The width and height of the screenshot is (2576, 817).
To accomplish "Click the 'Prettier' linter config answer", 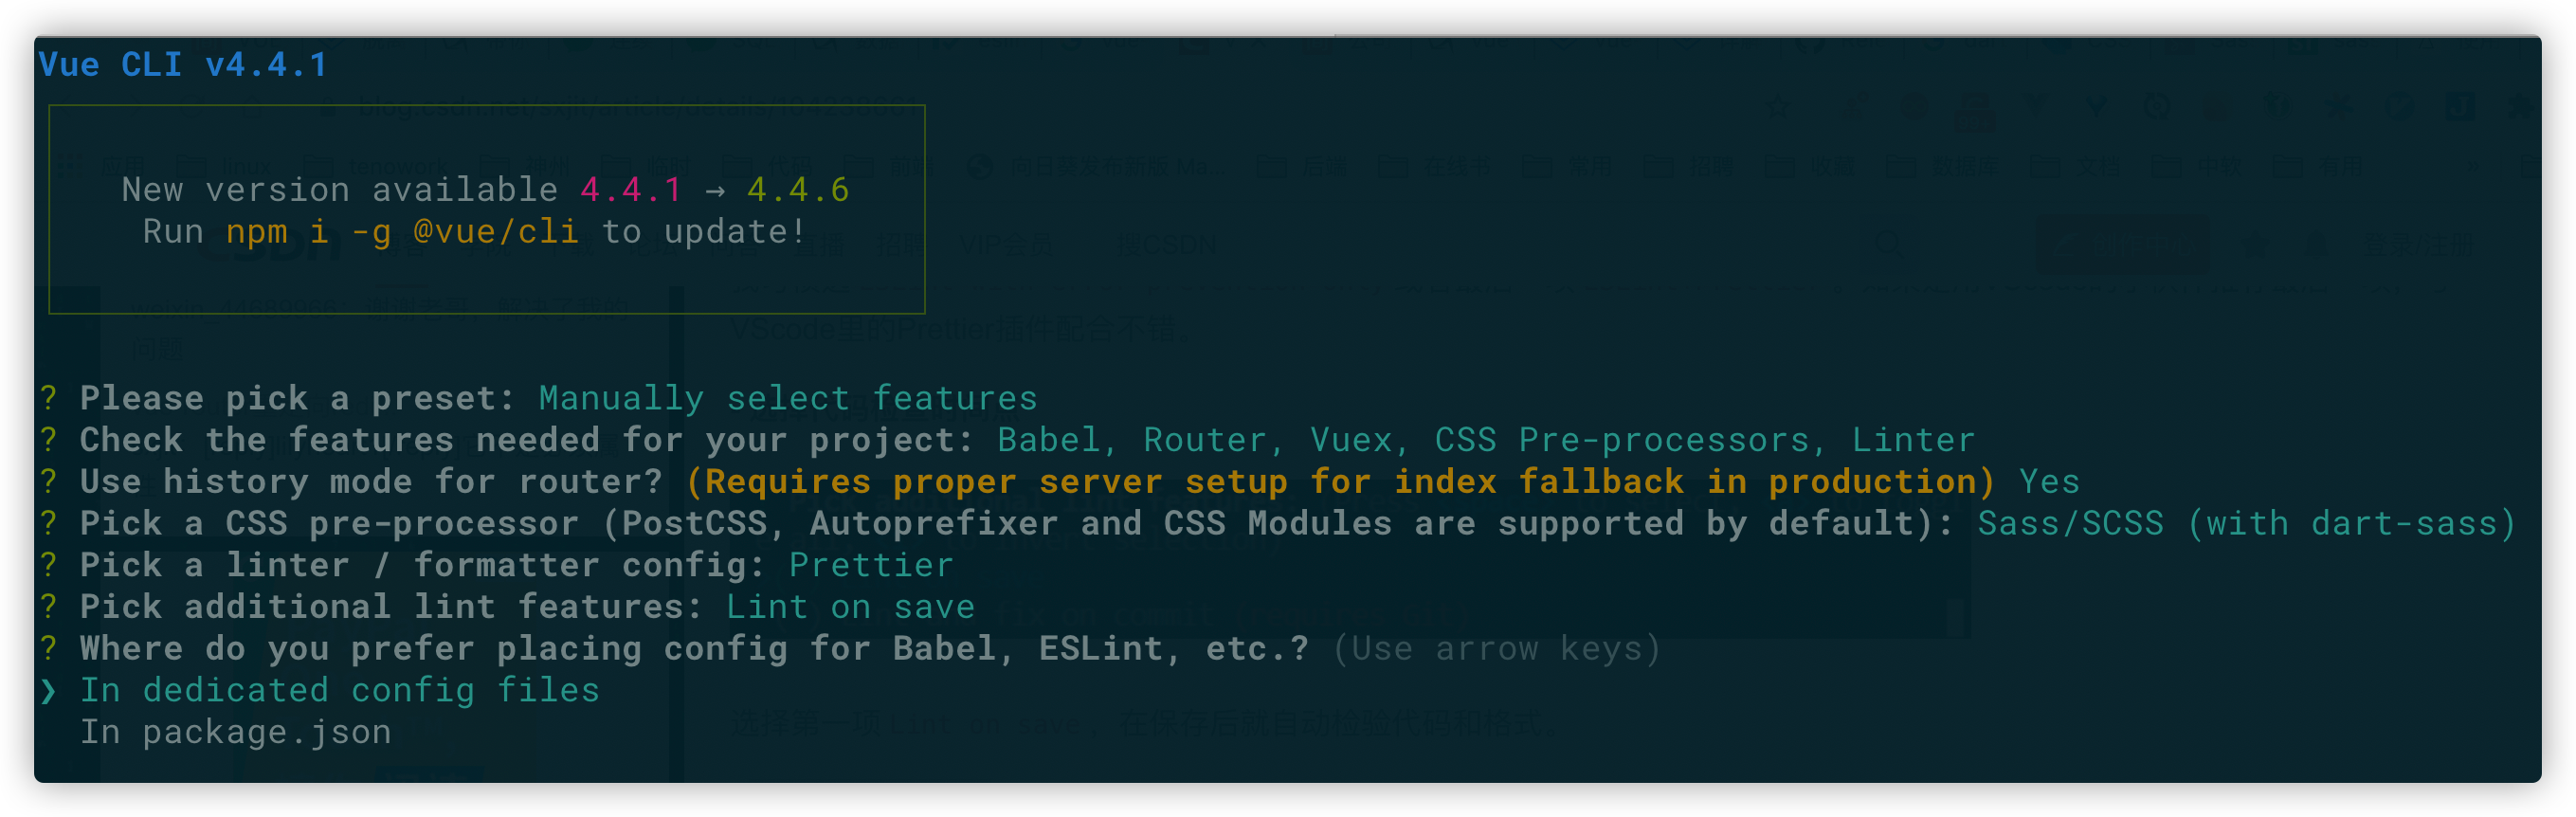I will point(871,565).
